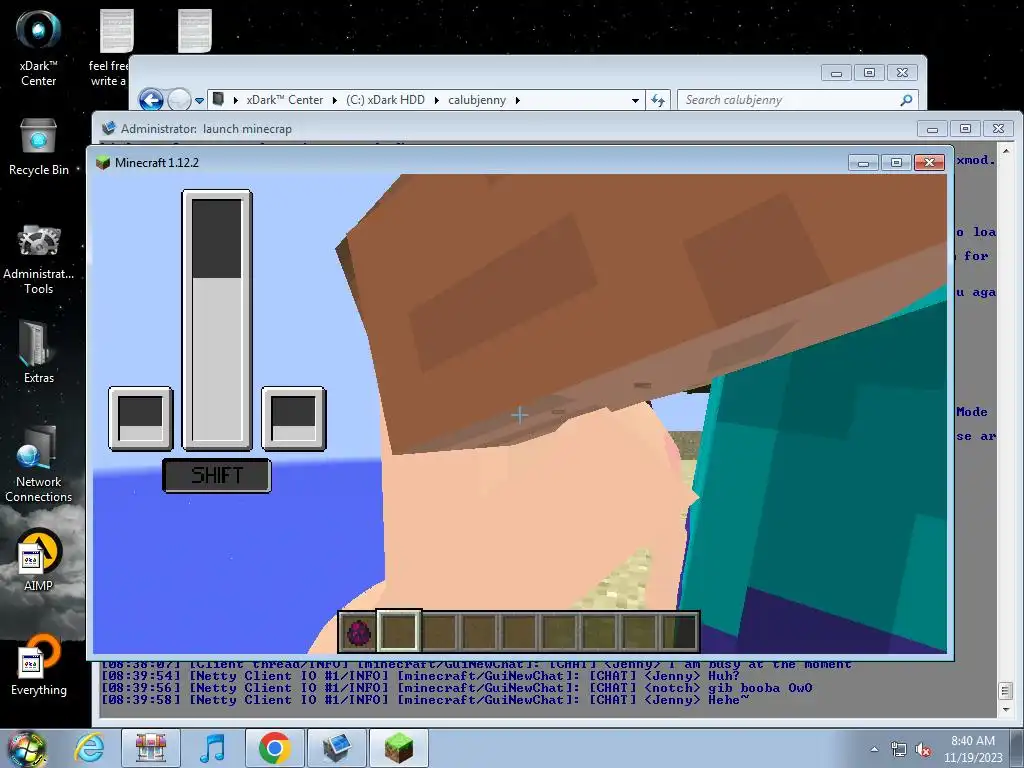Click the Minecraft title bar grass icon
1024x768 pixels.
103,163
